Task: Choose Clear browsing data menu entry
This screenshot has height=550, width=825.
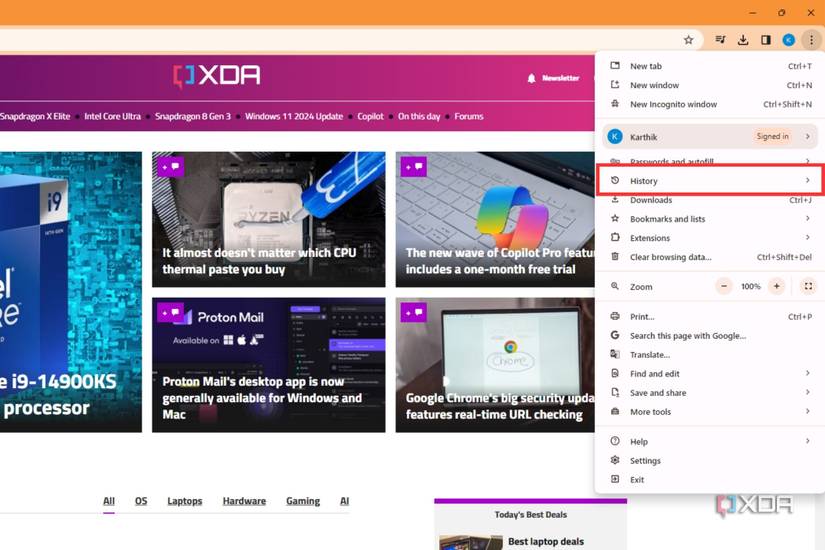Action: (x=710, y=257)
